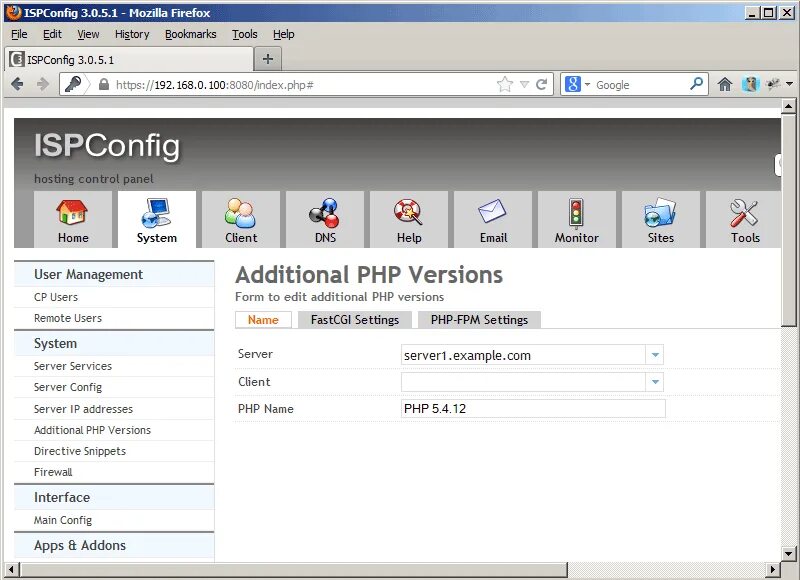Reload the page with the refresh icon
The image size is (800, 580).
(542, 84)
